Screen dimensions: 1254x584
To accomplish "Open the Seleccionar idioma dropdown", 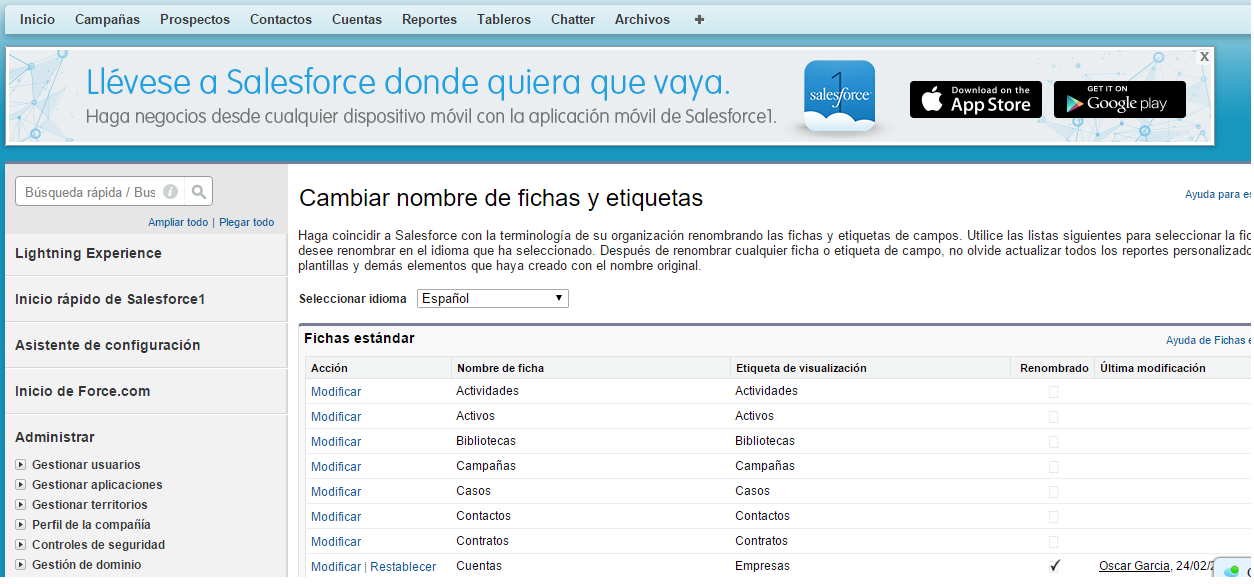I will click(492, 298).
